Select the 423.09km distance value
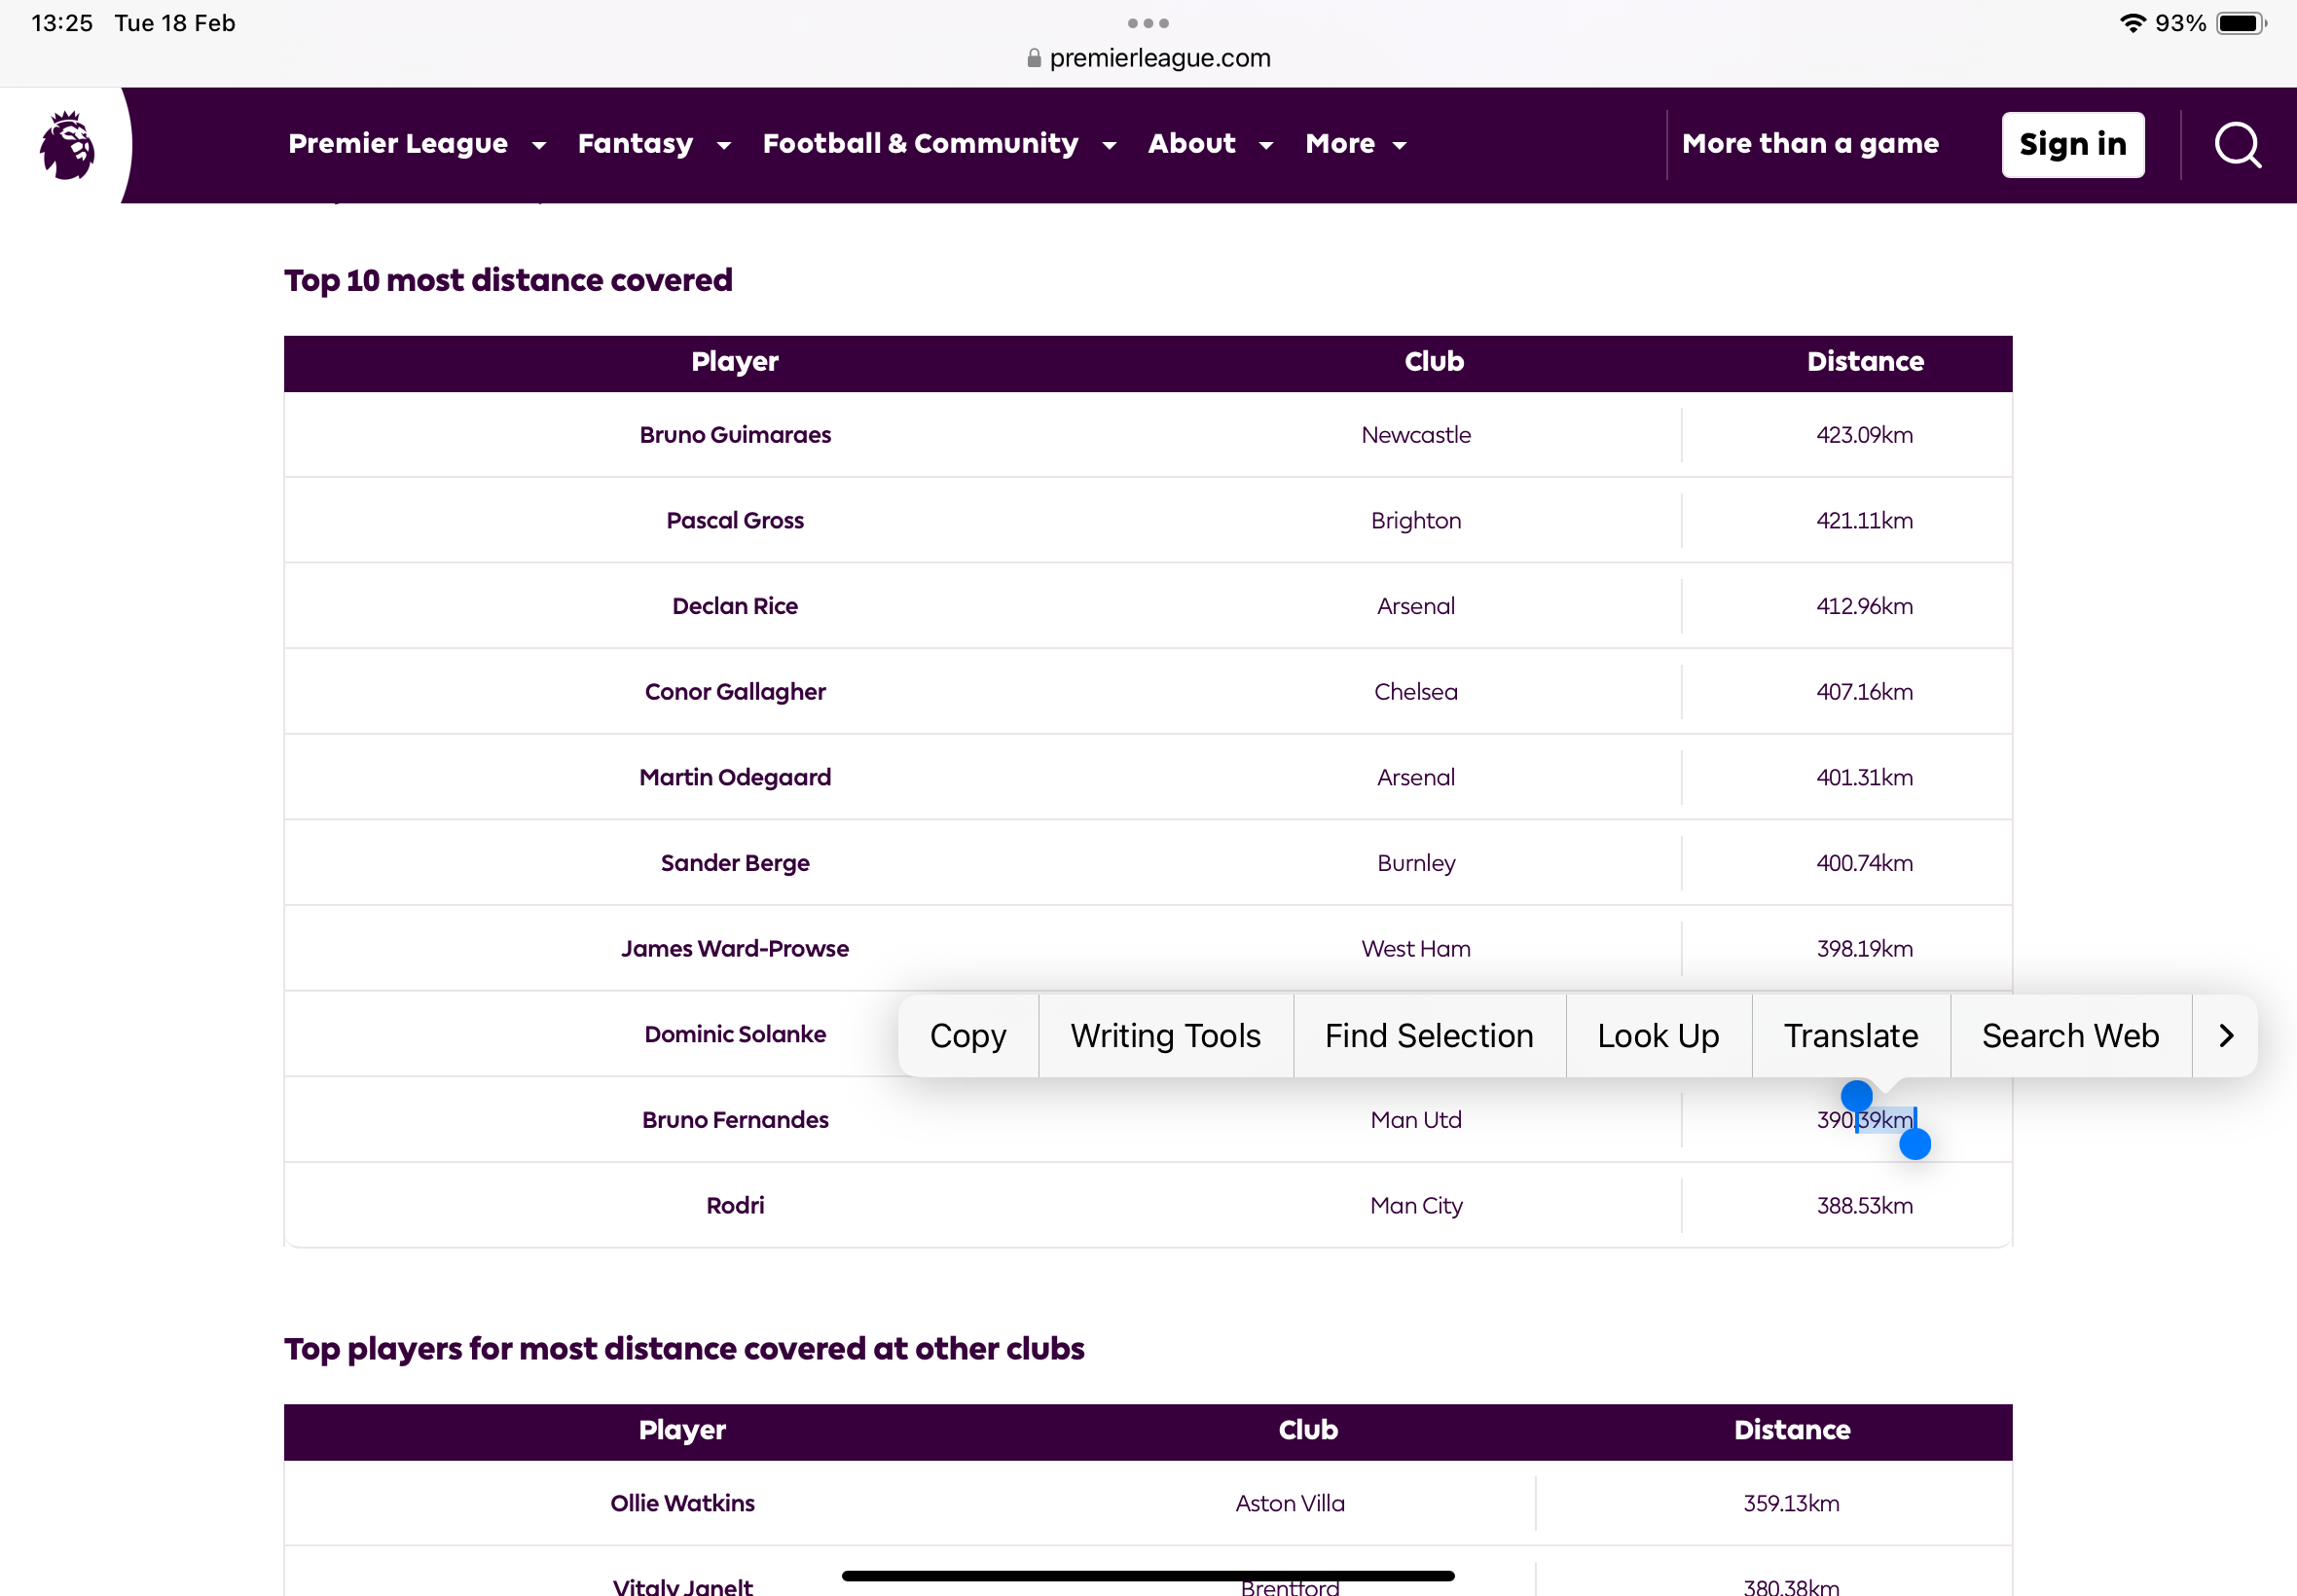 click(1864, 435)
